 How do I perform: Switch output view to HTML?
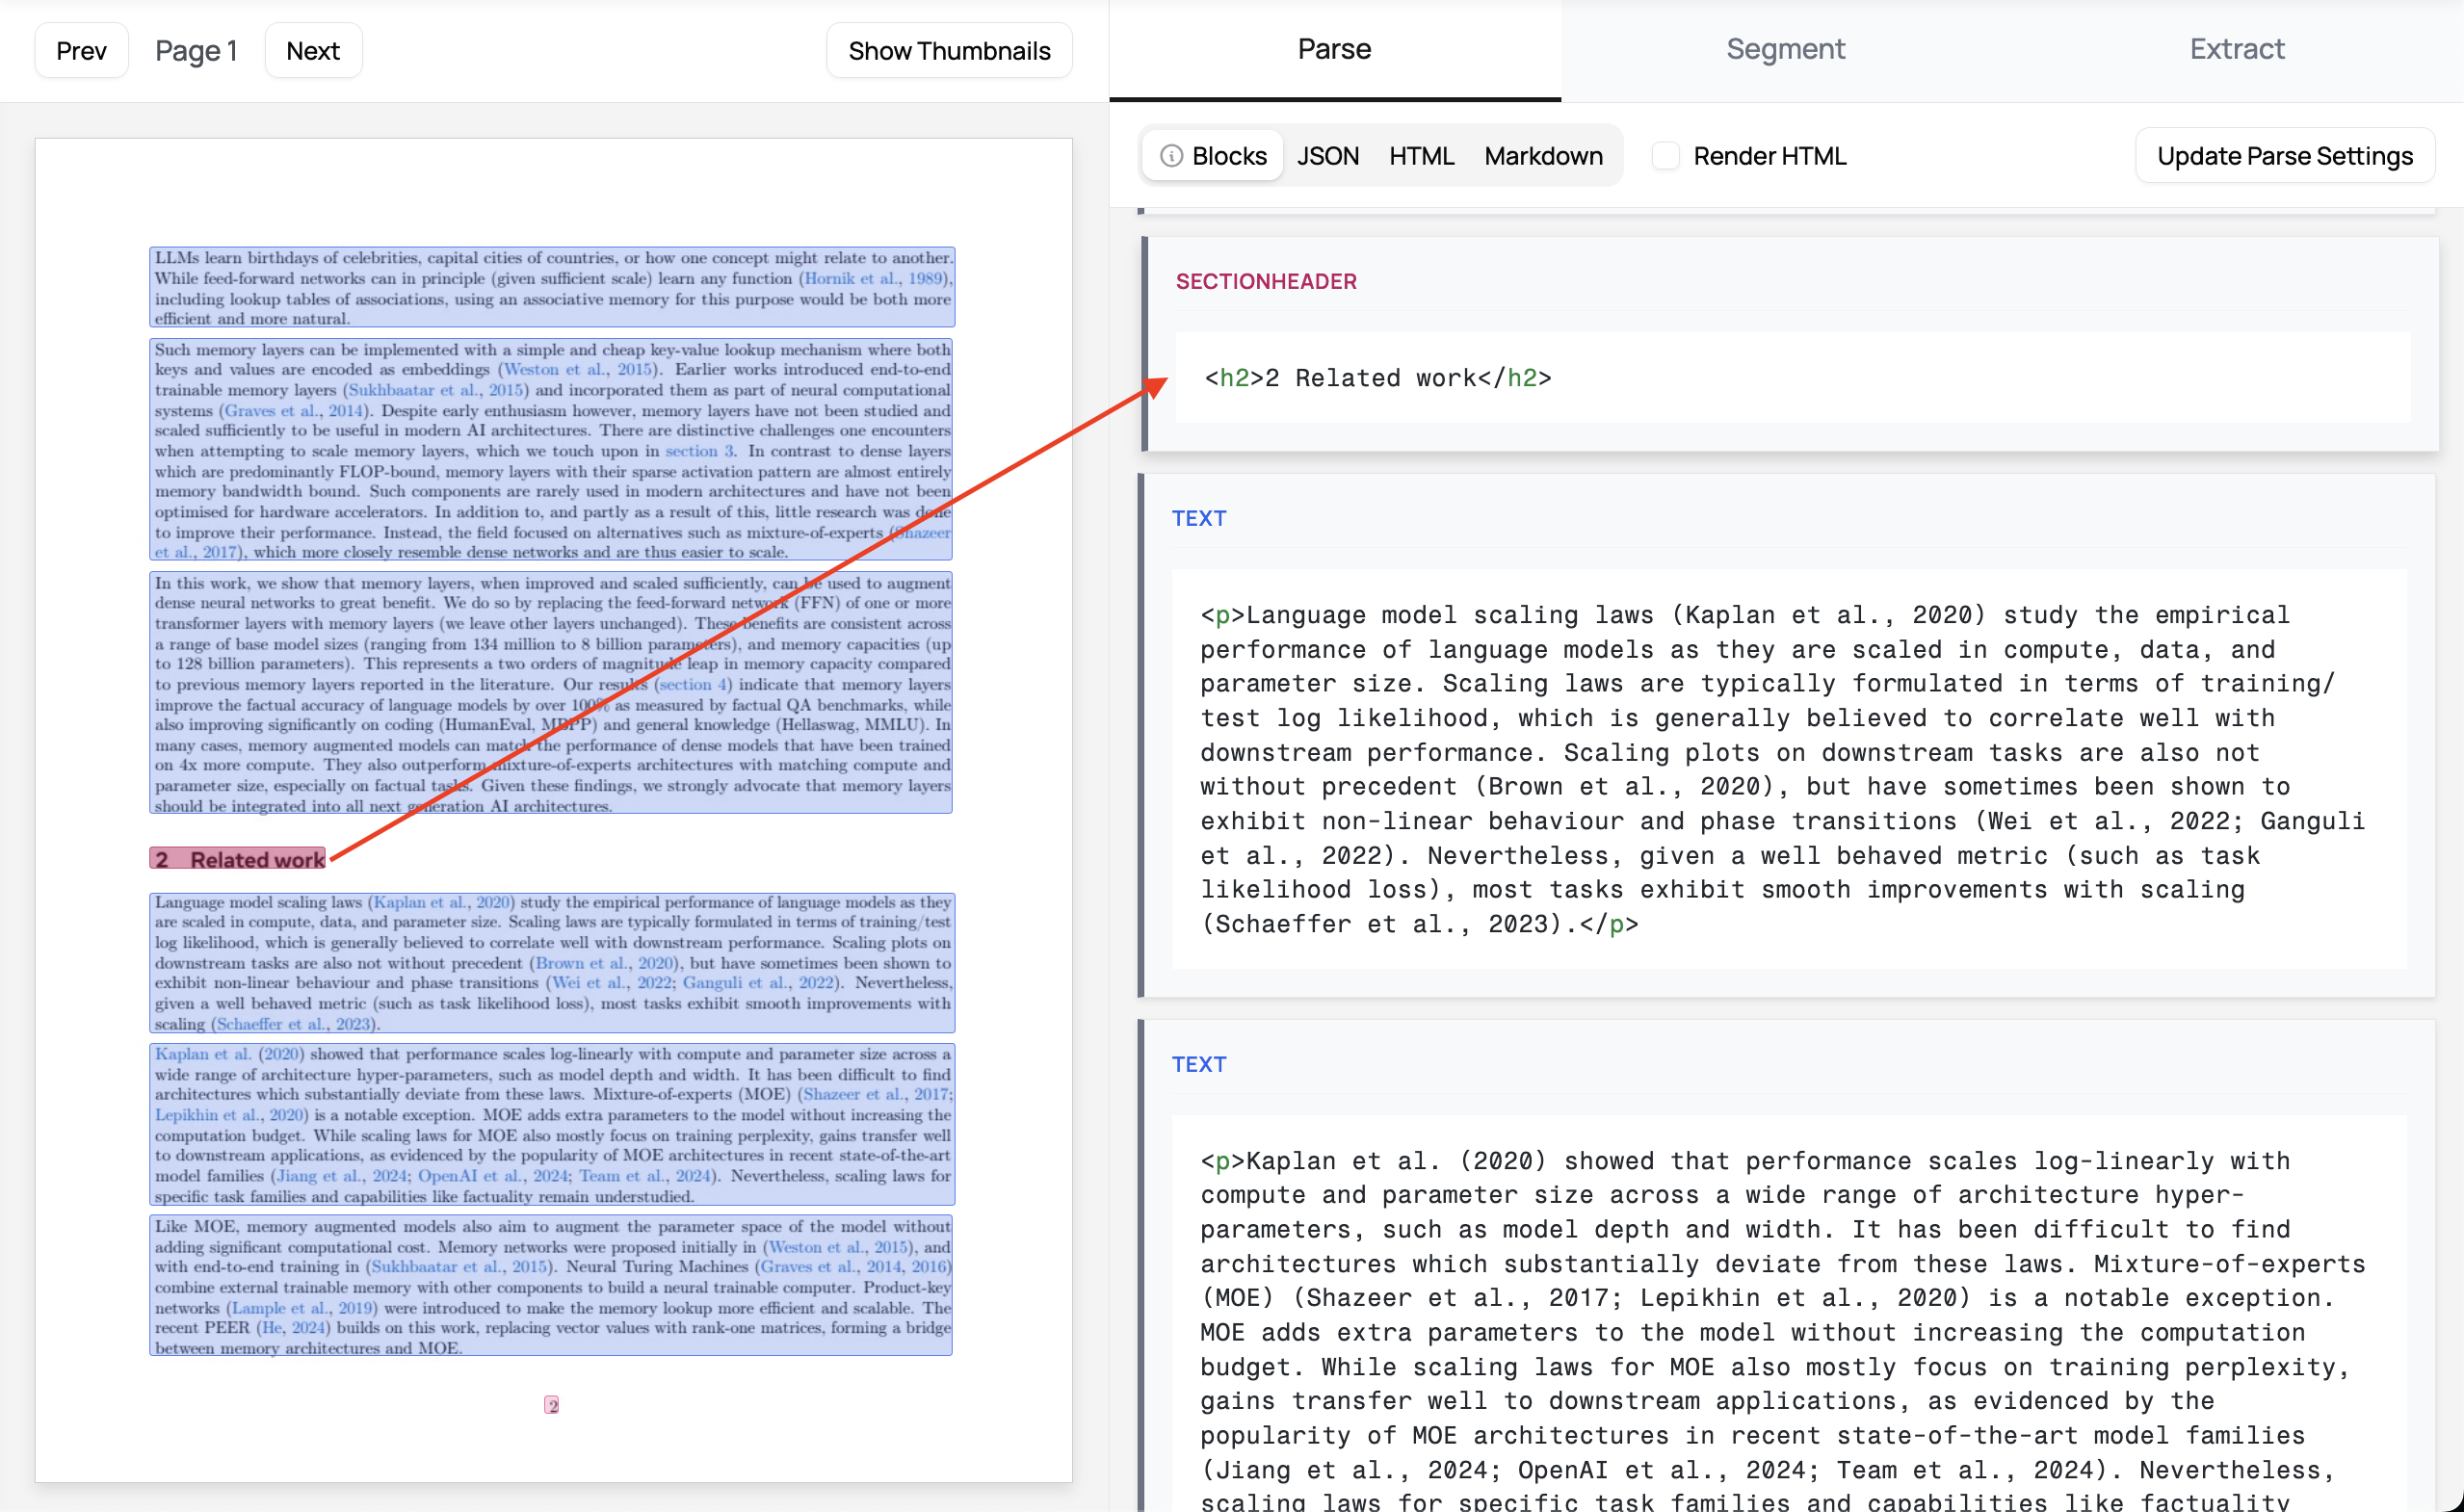coord(1421,156)
